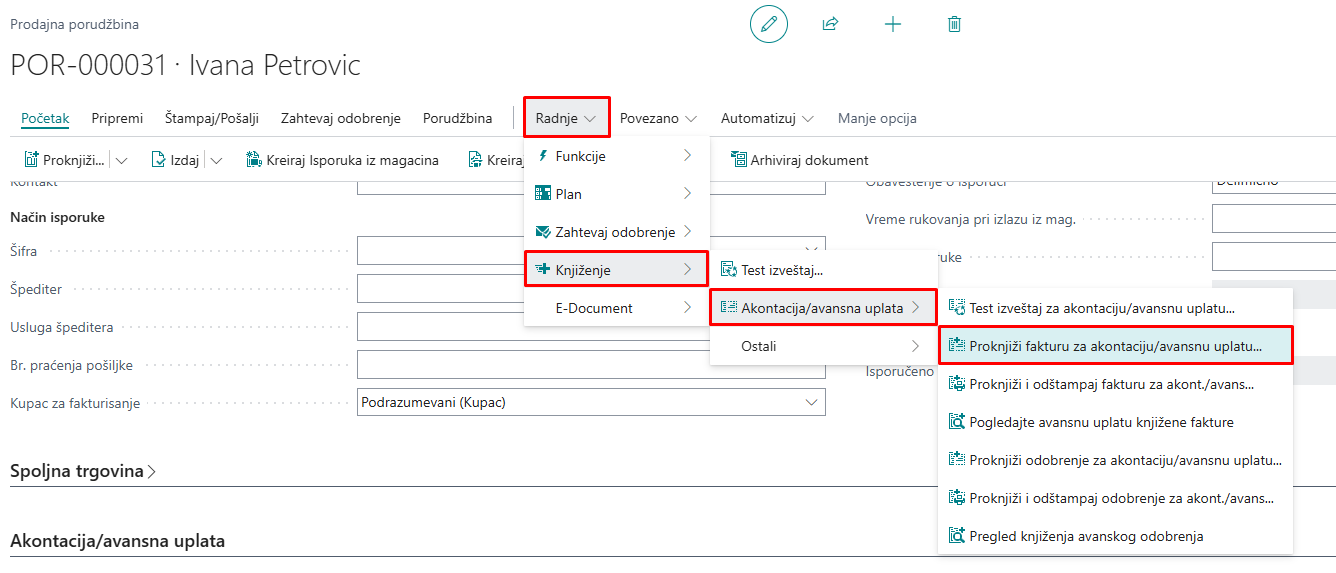
Task: Click the pencil edit icon
Action: point(768,24)
